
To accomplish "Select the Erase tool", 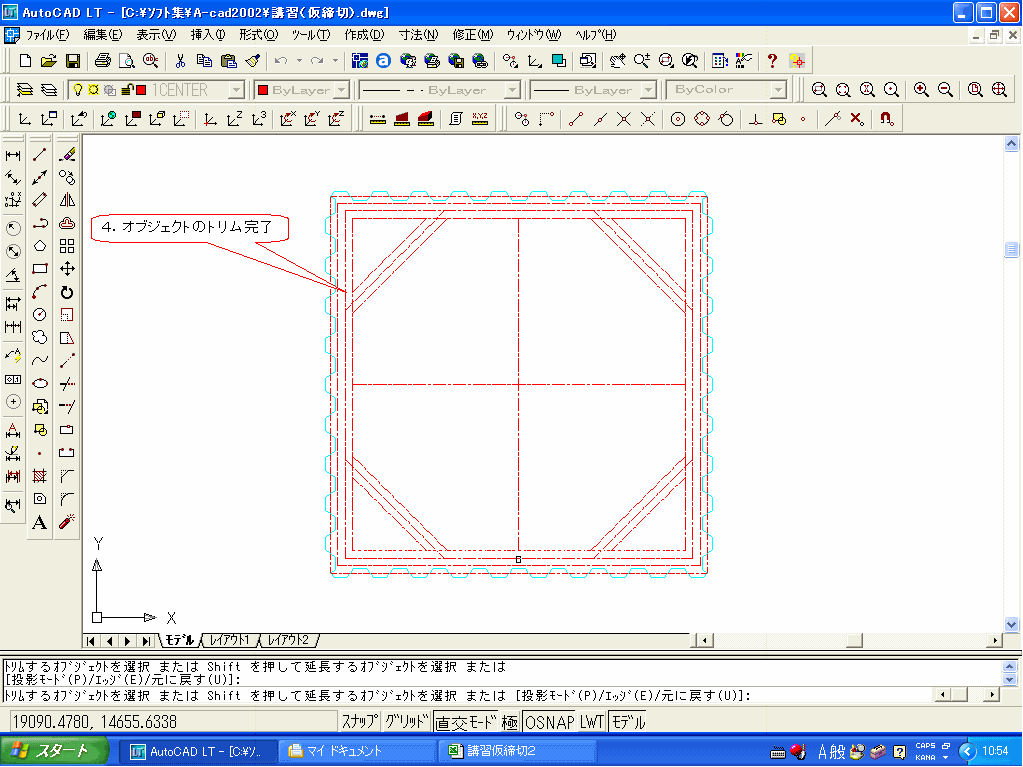I will tap(67, 155).
